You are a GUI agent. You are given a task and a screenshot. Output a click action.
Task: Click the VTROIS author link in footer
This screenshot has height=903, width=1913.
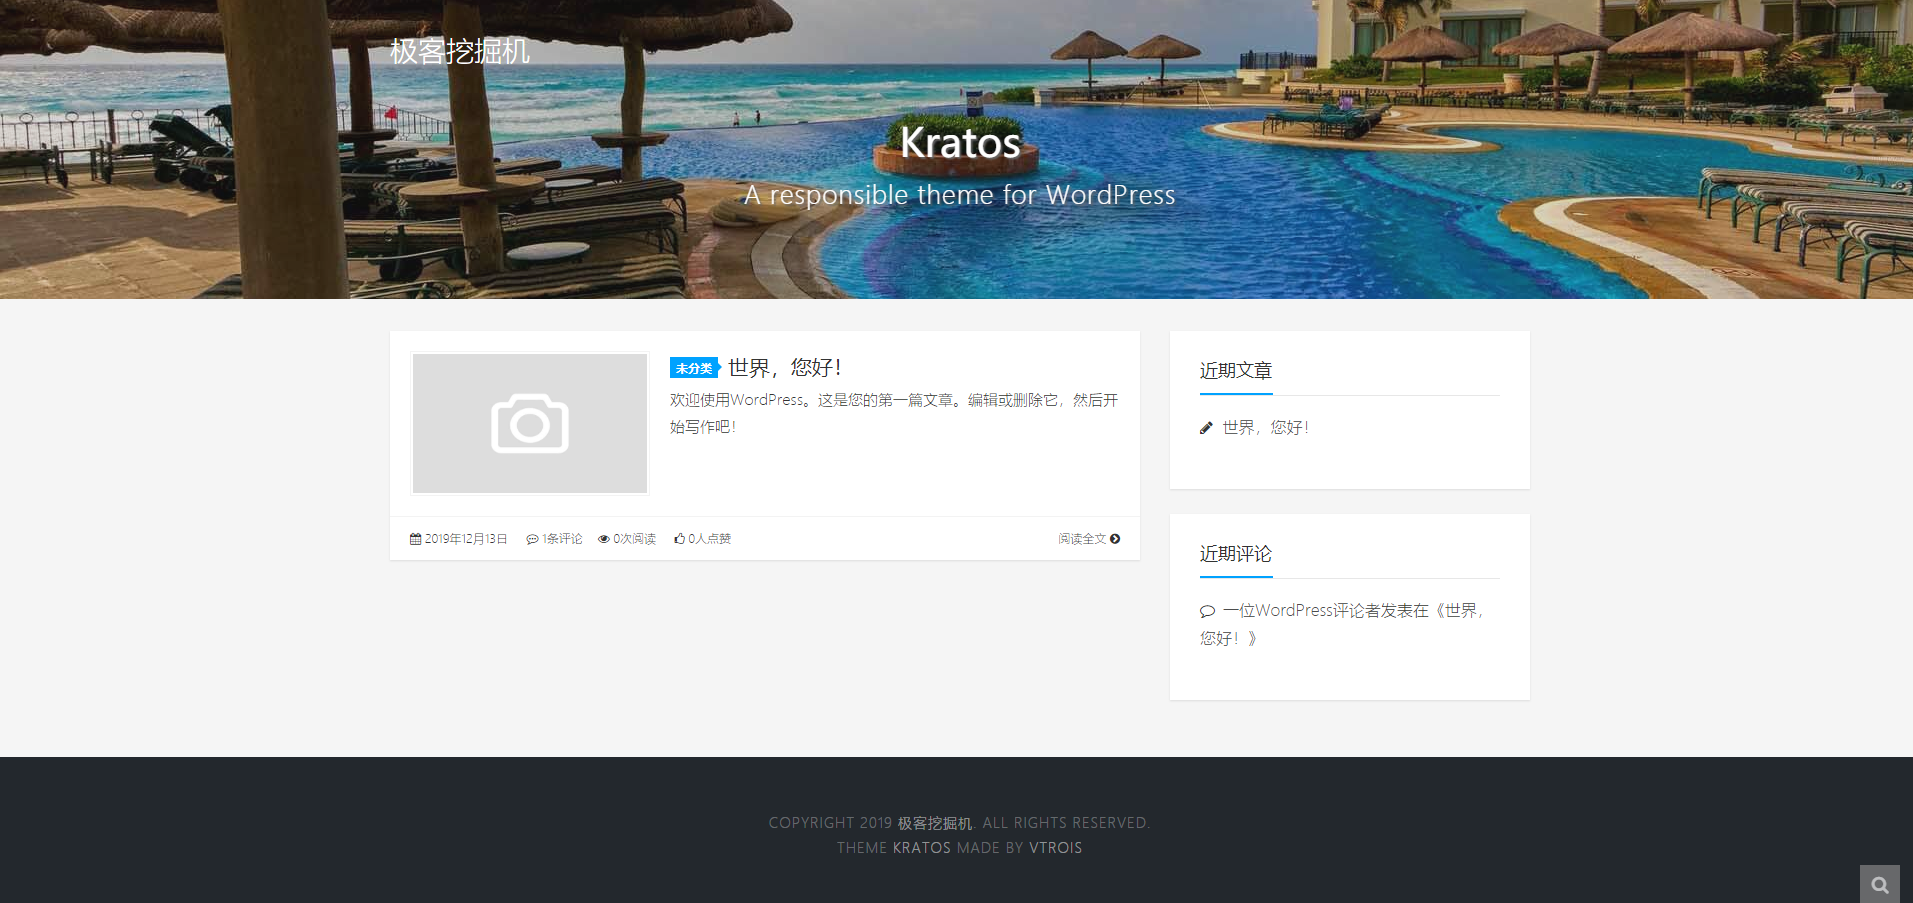point(1056,848)
